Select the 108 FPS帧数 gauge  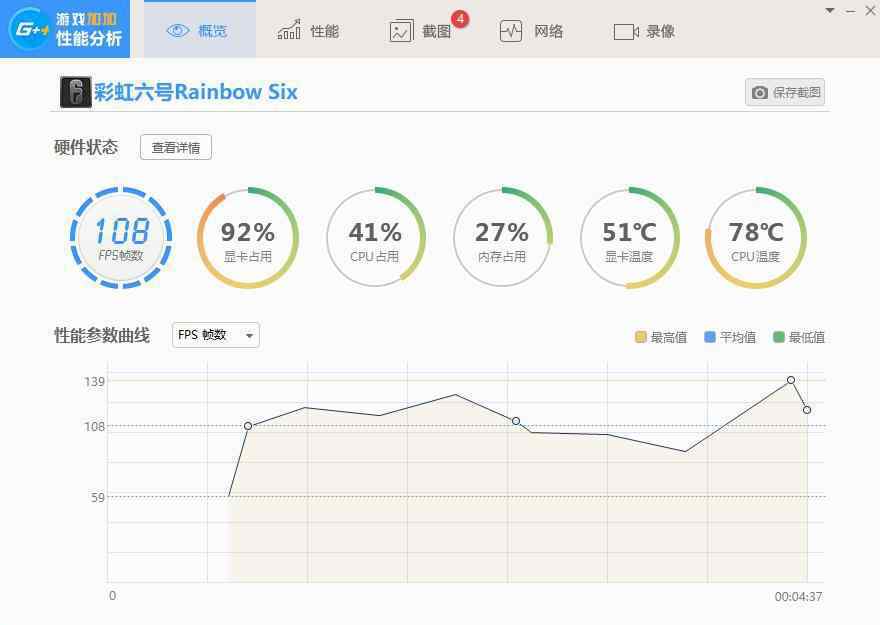click(121, 237)
